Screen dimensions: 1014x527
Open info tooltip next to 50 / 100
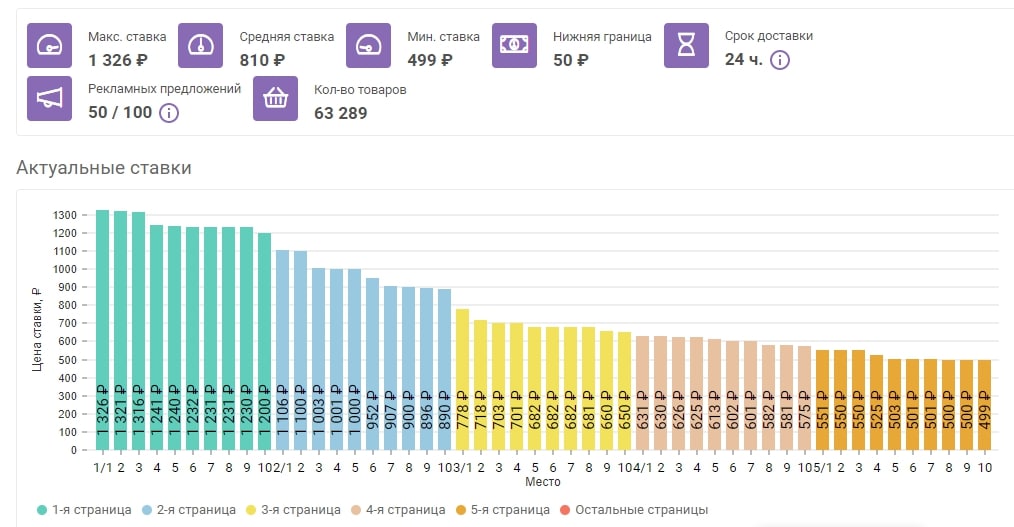(x=169, y=112)
